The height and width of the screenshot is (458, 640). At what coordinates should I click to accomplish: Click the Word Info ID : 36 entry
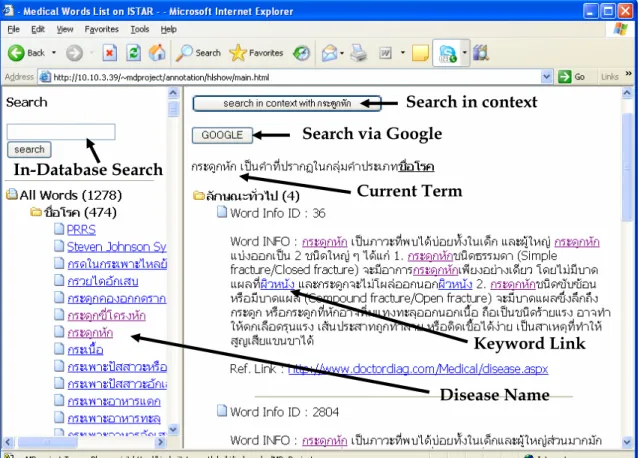click(278, 213)
